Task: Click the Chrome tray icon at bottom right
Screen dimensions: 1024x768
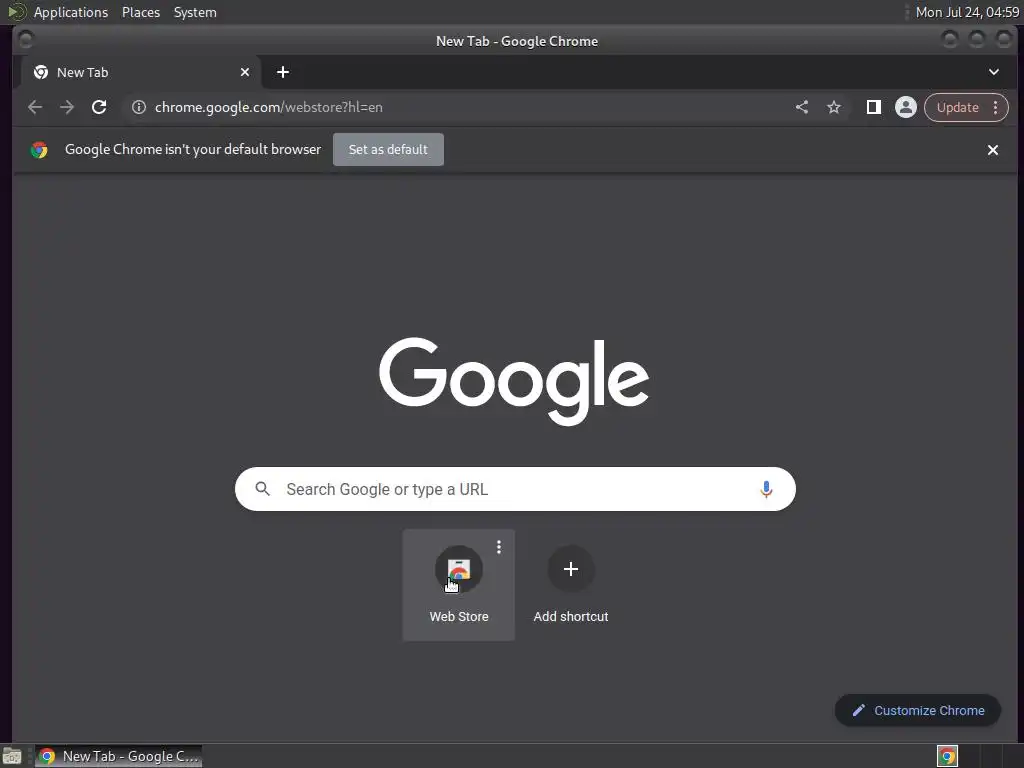Action: 947,756
